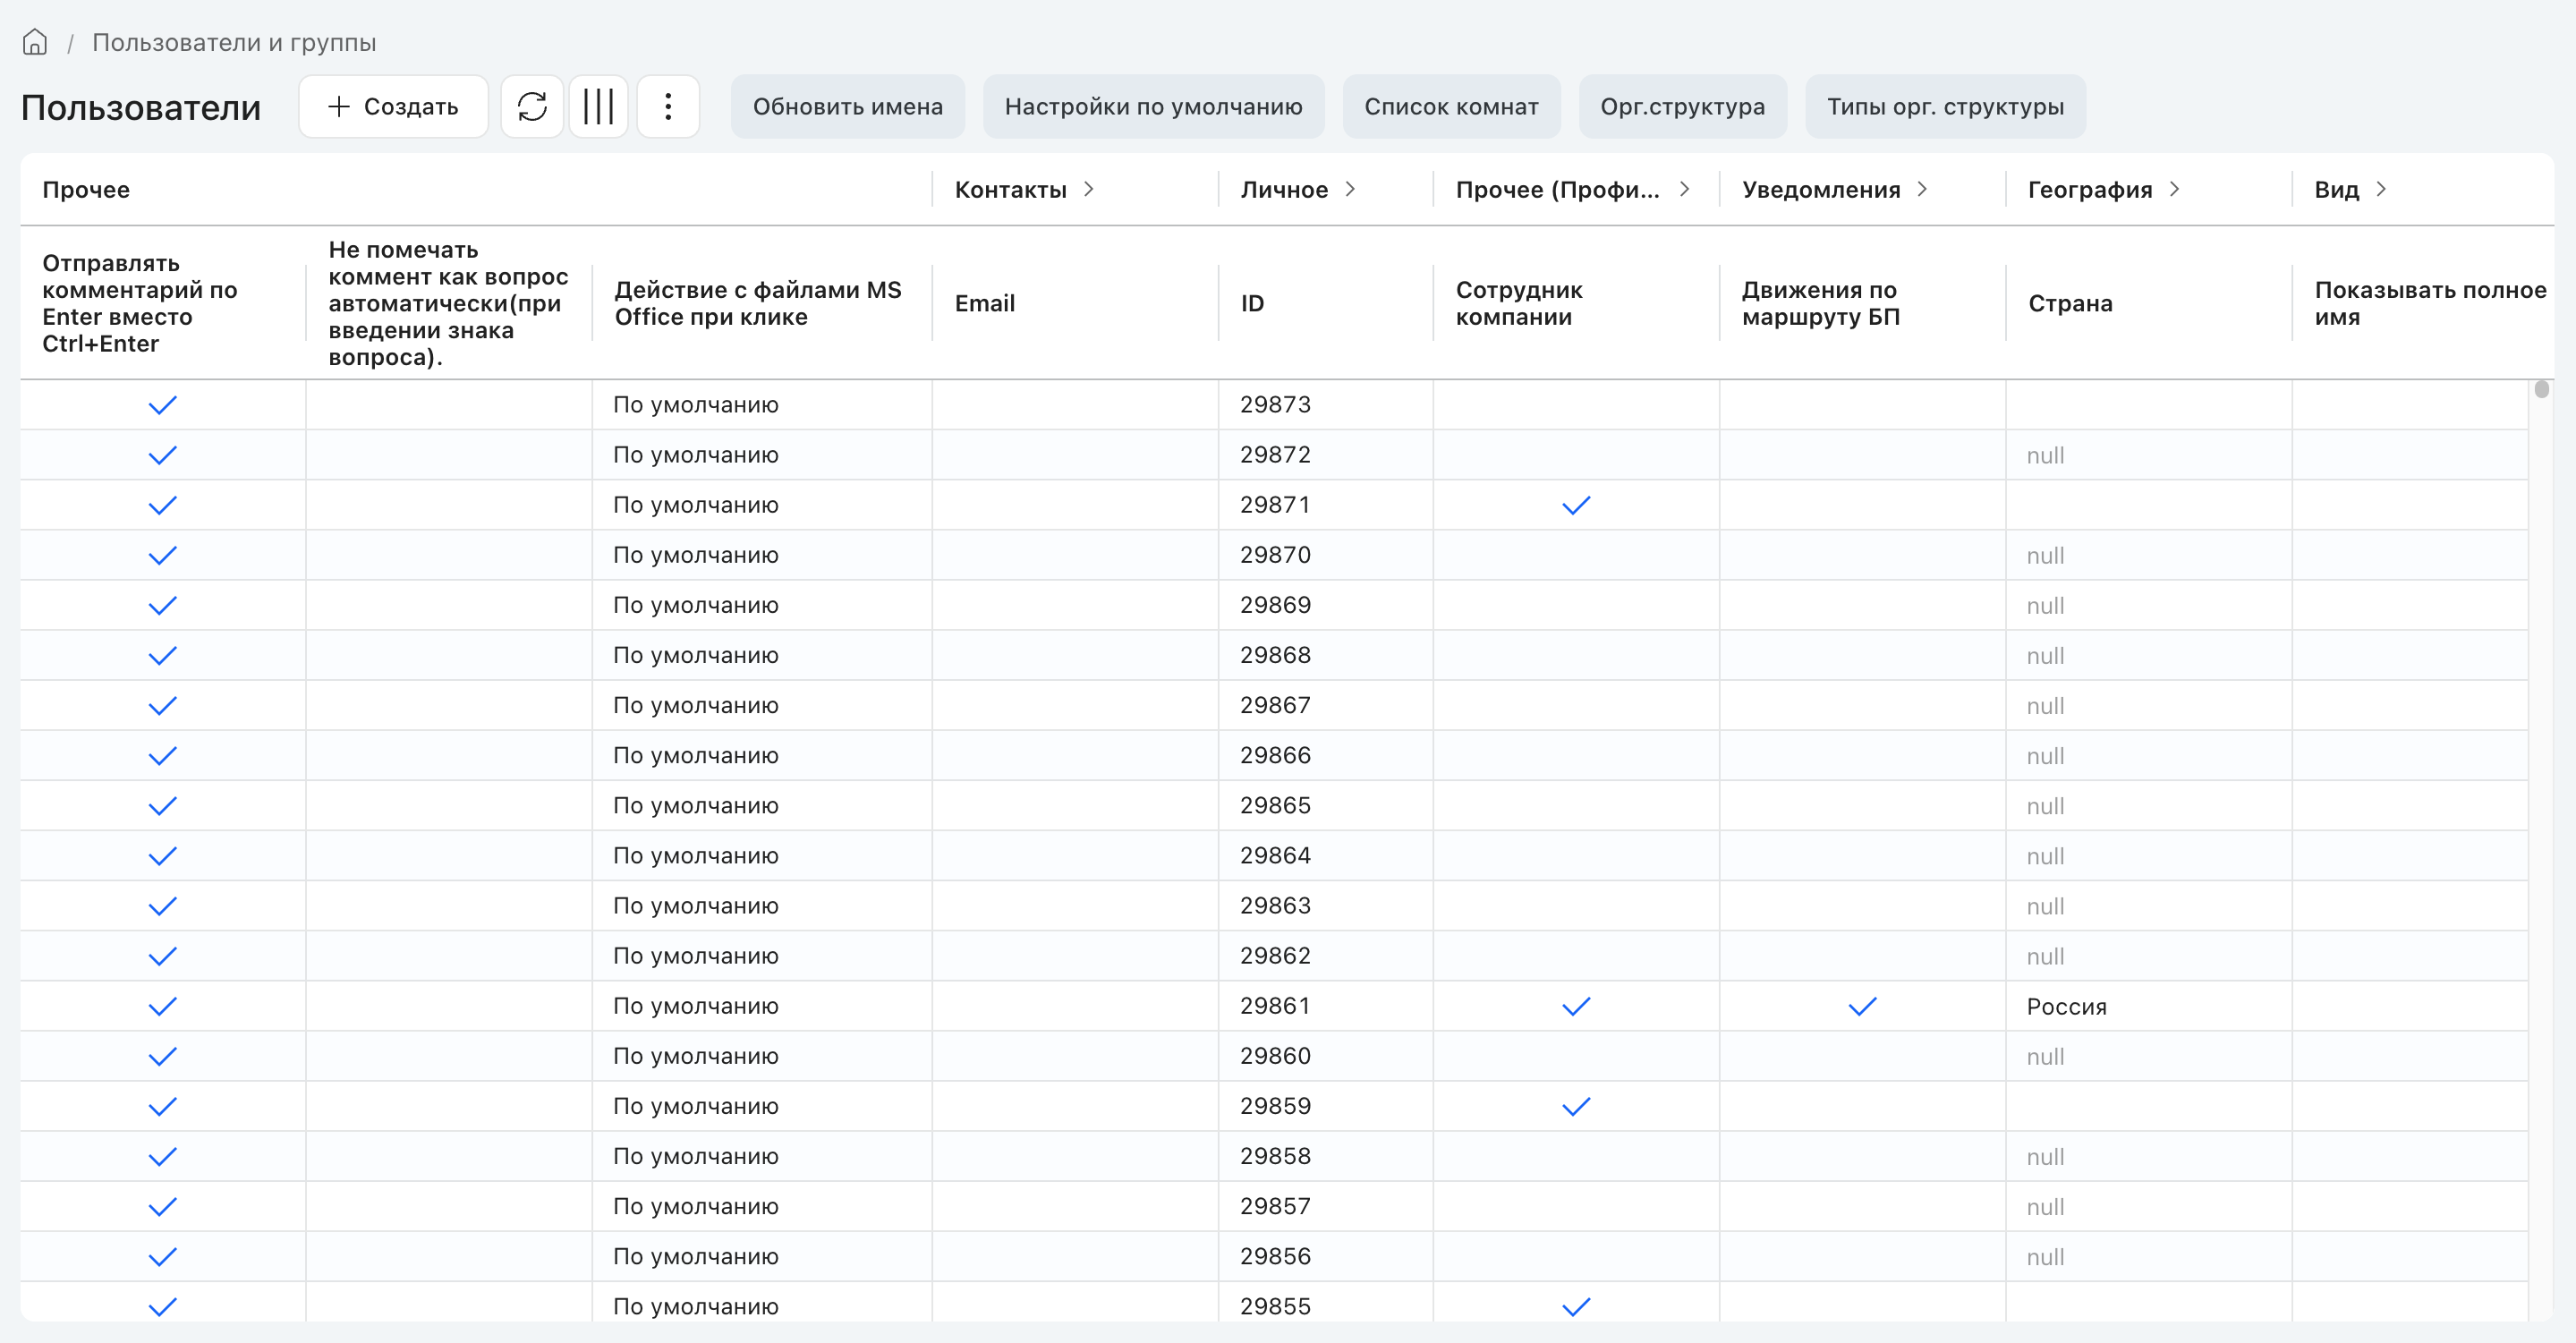2576x1343 pixels.
Task: Toggle Enter-send checkmark in row 29872
Action: pyautogui.click(x=162, y=455)
